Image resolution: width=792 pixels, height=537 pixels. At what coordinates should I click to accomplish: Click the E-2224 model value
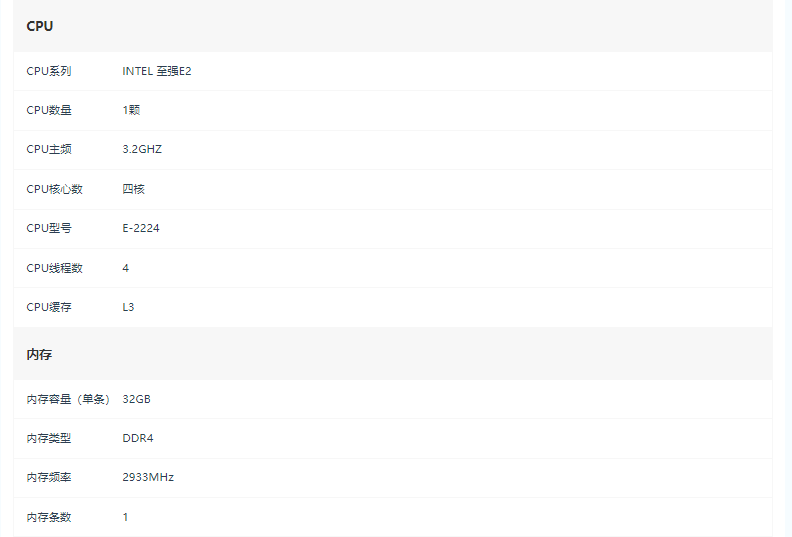[141, 228]
